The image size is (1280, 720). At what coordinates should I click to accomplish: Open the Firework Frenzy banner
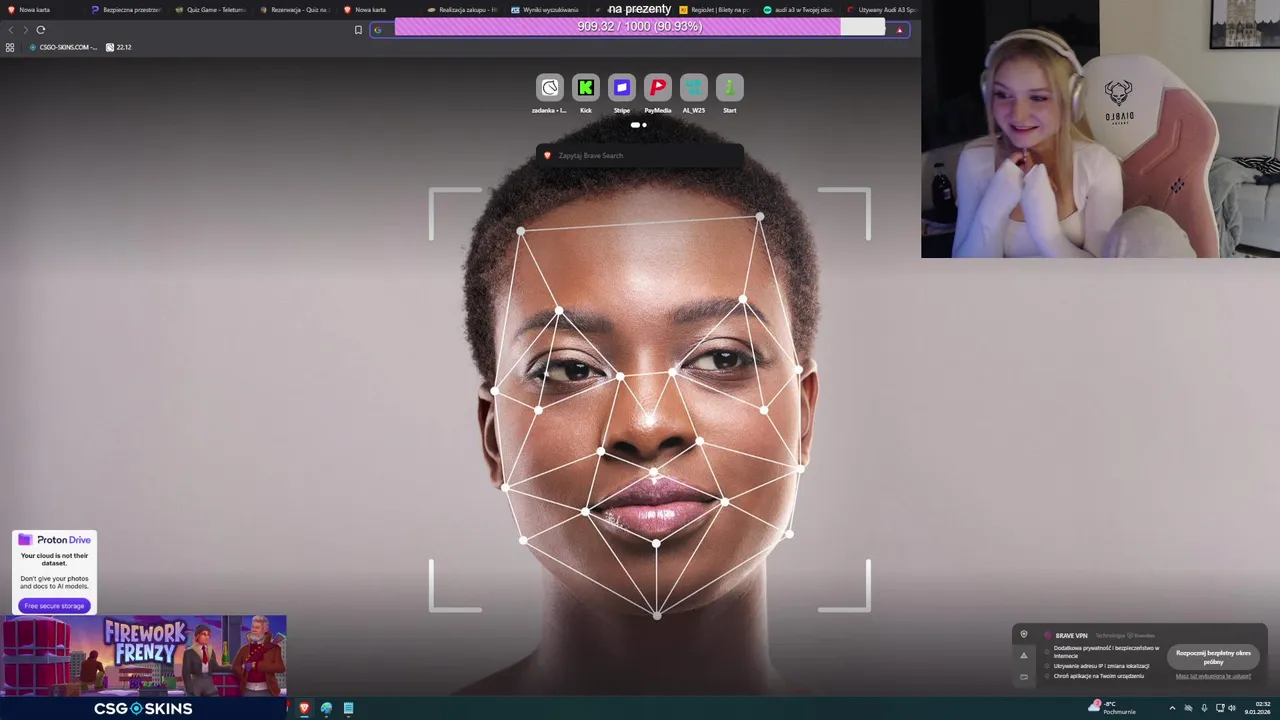(x=143, y=655)
